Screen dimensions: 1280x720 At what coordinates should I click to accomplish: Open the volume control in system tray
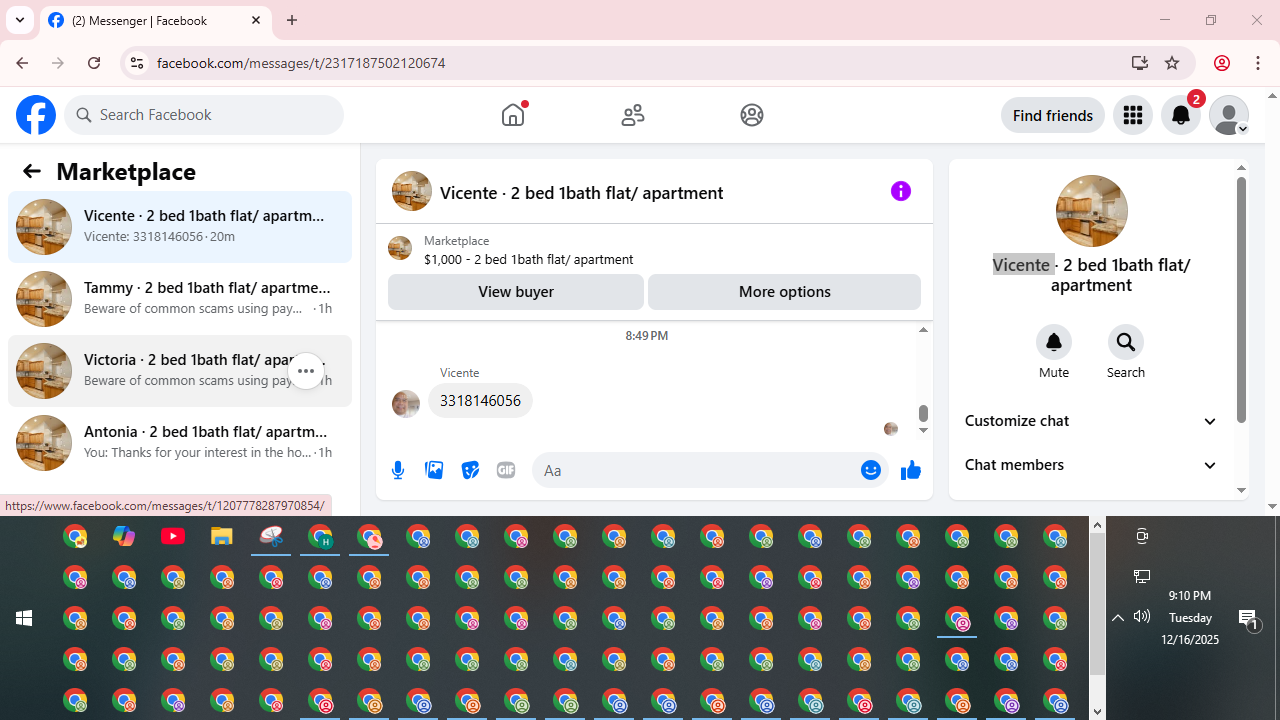coord(1142,617)
